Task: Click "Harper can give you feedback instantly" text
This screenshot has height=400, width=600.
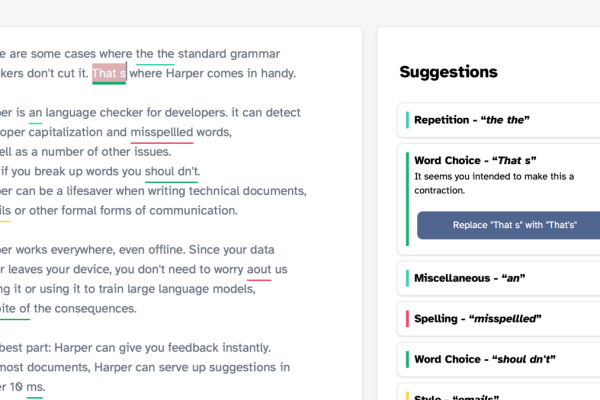Action: [x=162, y=348]
